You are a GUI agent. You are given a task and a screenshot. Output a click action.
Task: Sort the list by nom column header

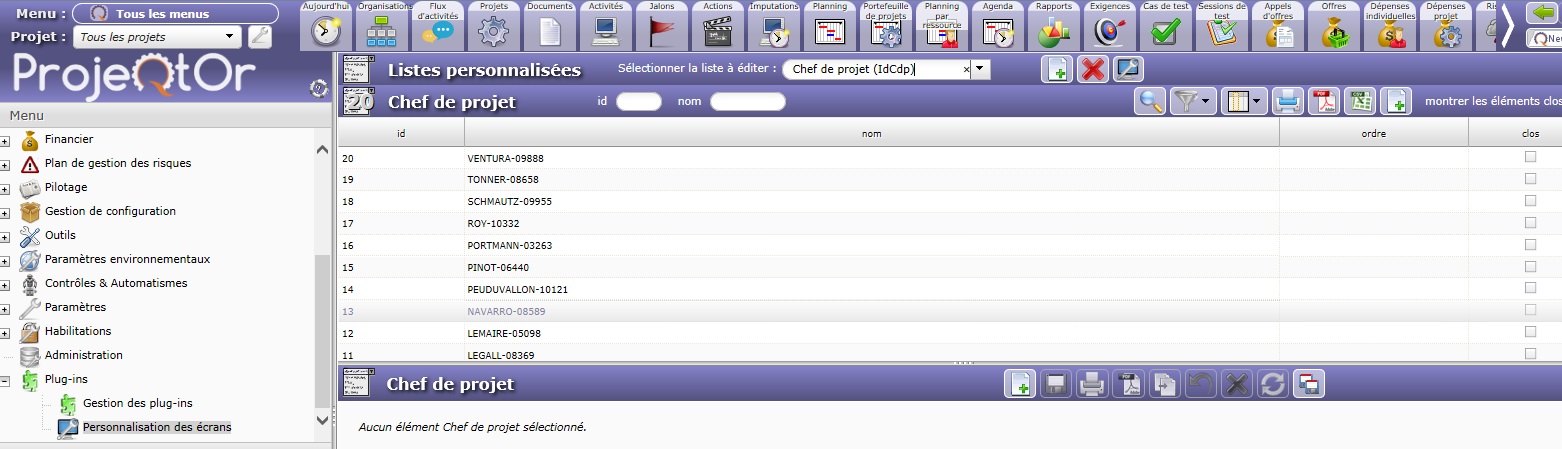871,133
